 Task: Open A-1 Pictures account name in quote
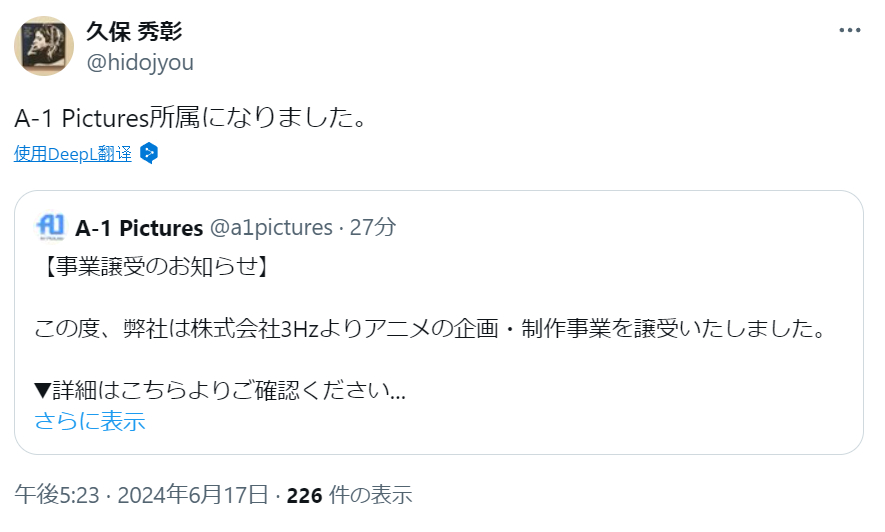(x=139, y=228)
